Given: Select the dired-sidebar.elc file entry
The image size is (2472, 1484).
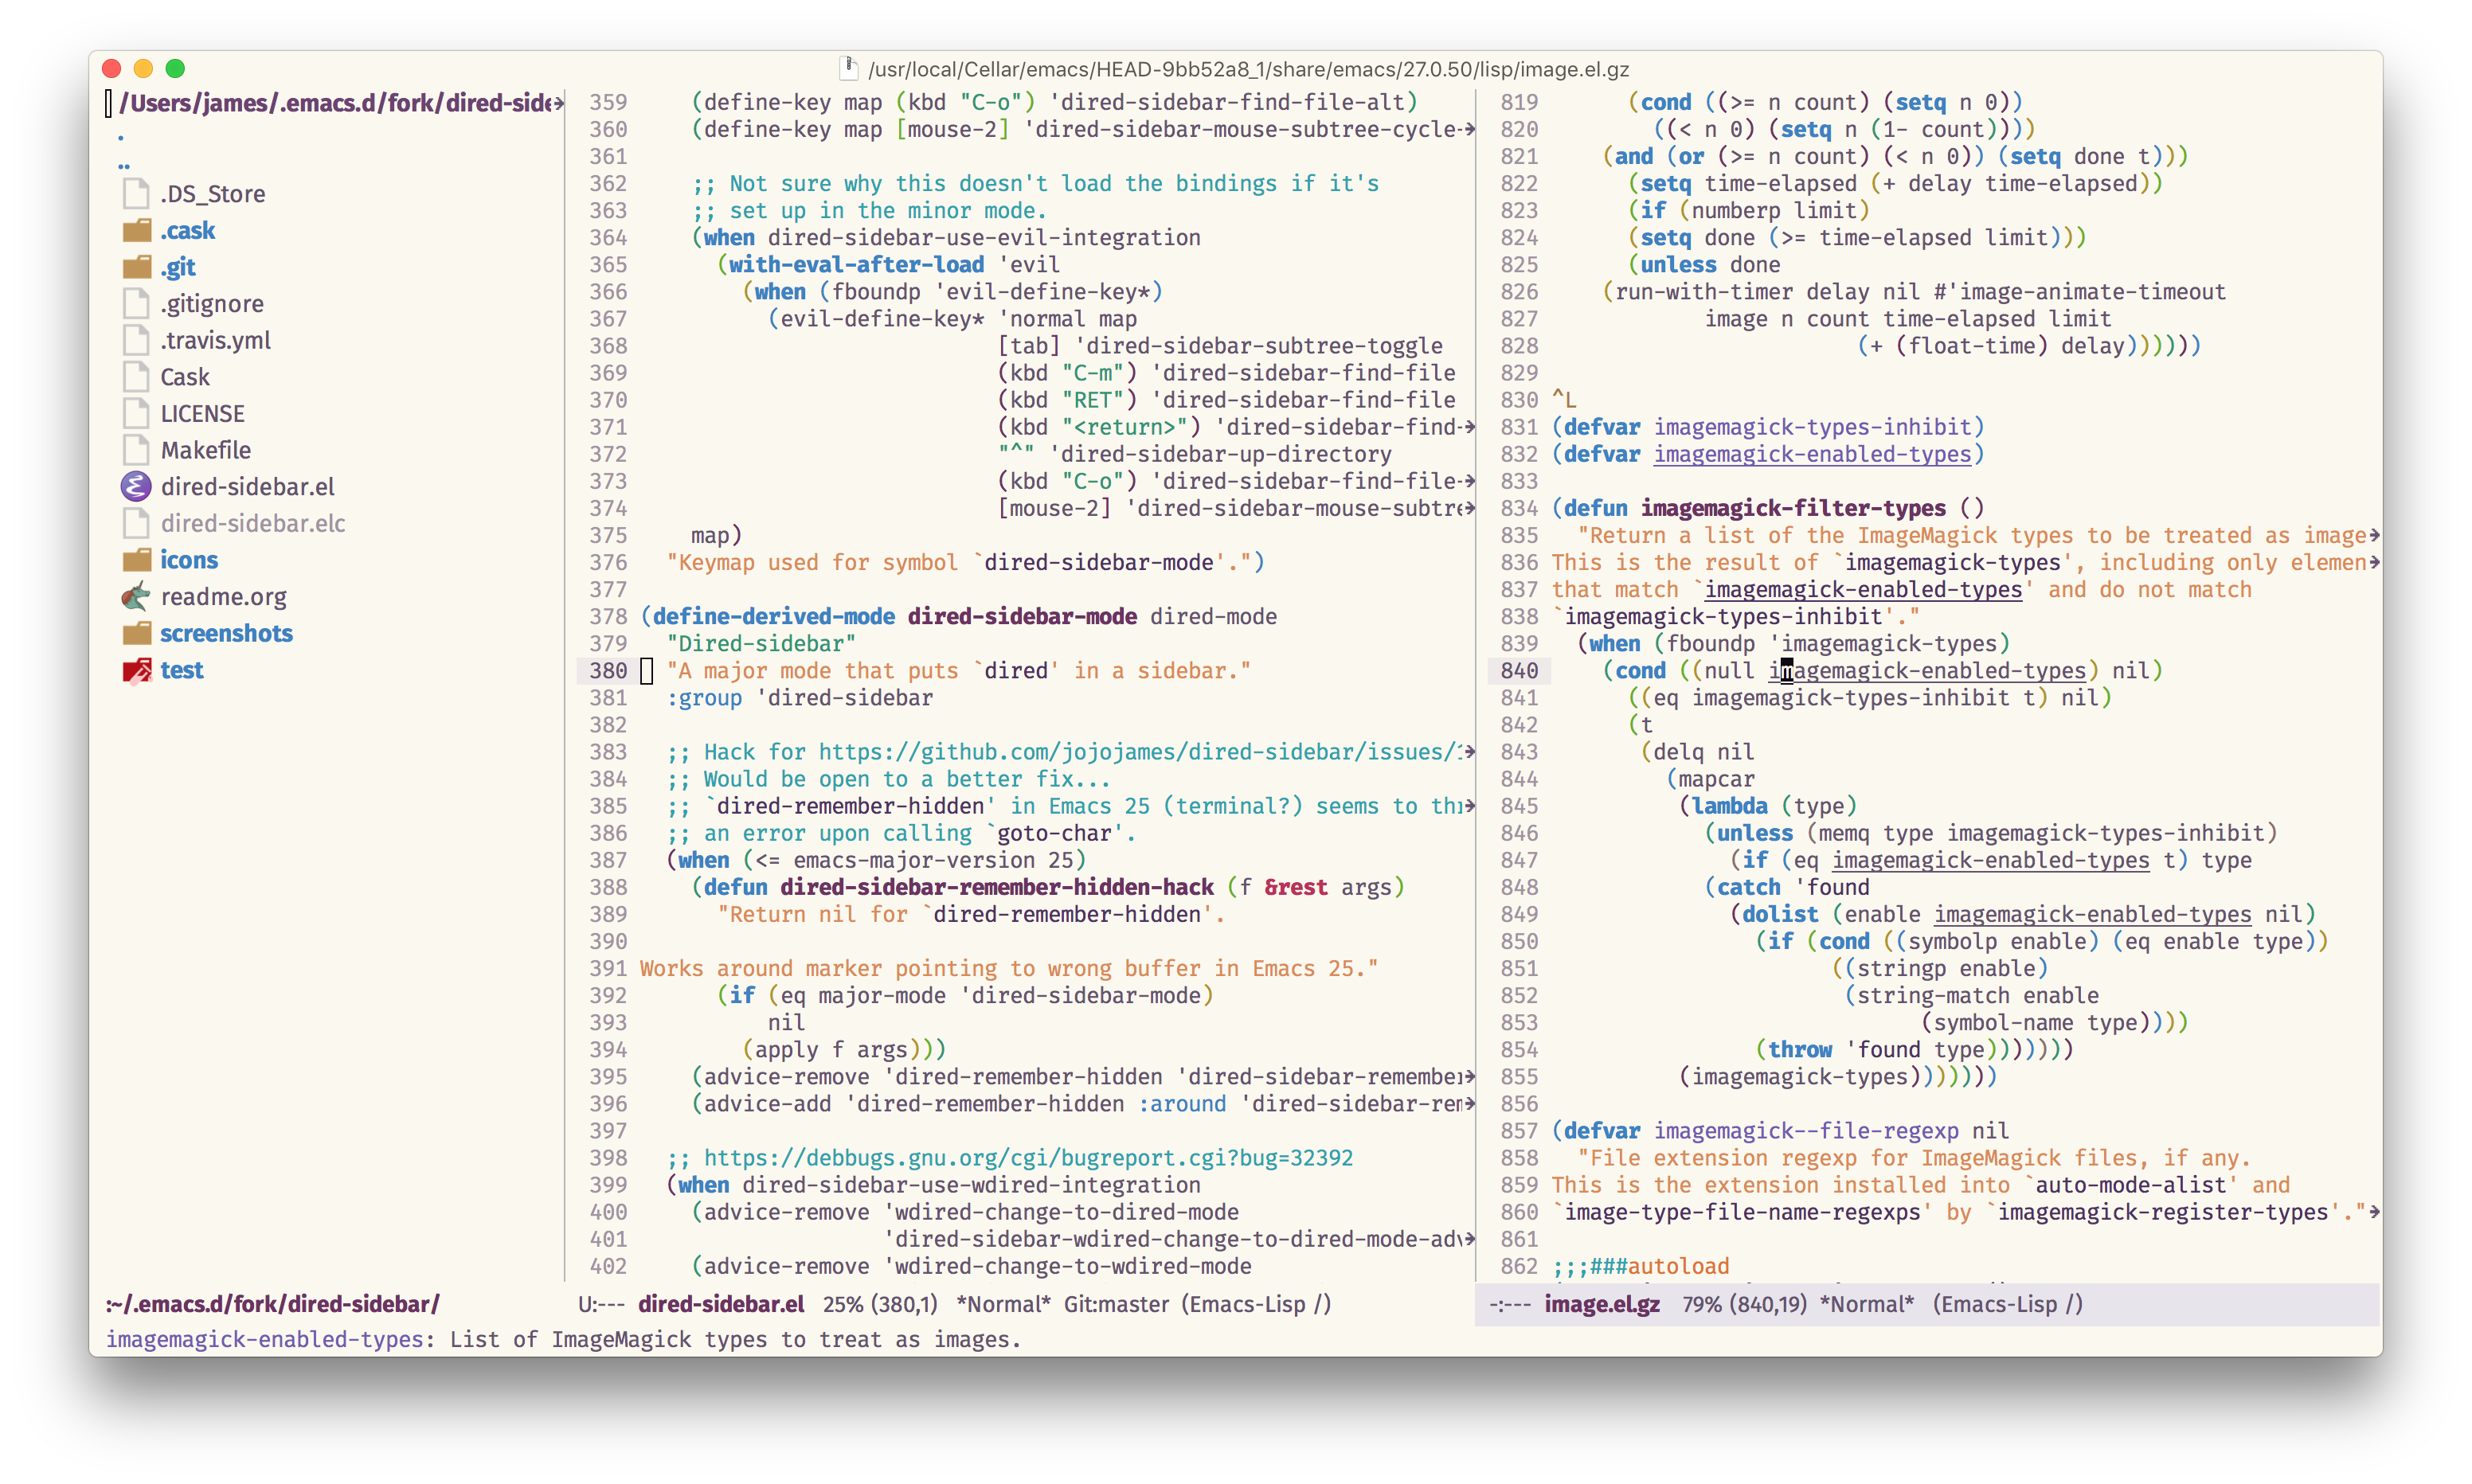Looking at the screenshot, I should [x=252, y=523].
